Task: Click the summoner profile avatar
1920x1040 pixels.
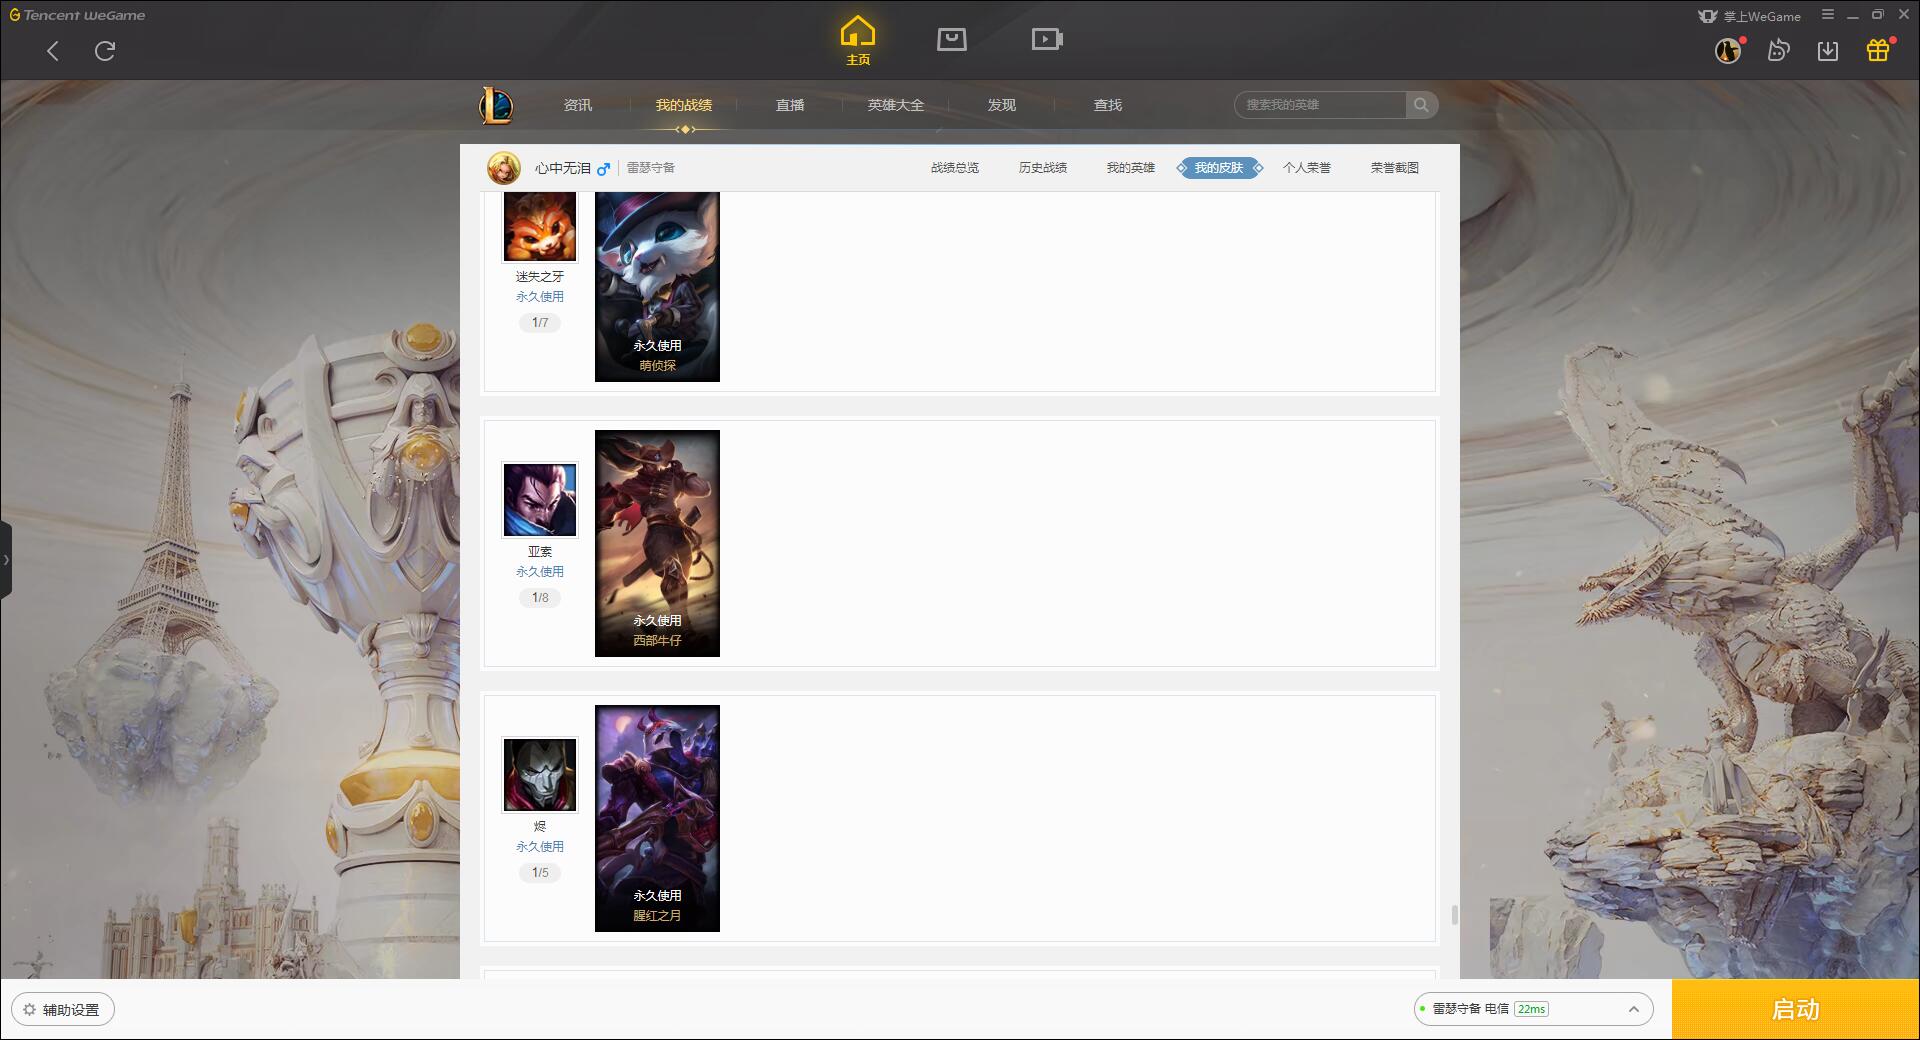Action: point(504,168)
